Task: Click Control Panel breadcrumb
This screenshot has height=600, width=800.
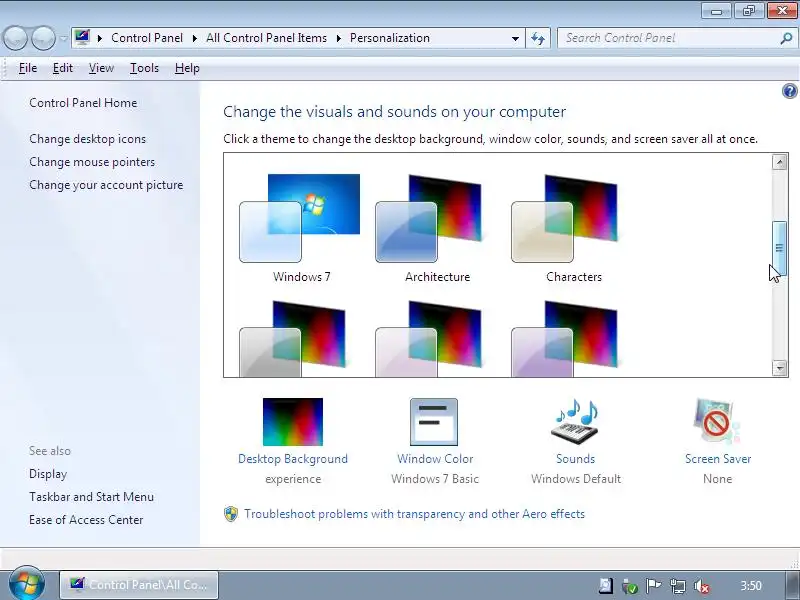Action: pyautogui.click(x=147, y=38)
